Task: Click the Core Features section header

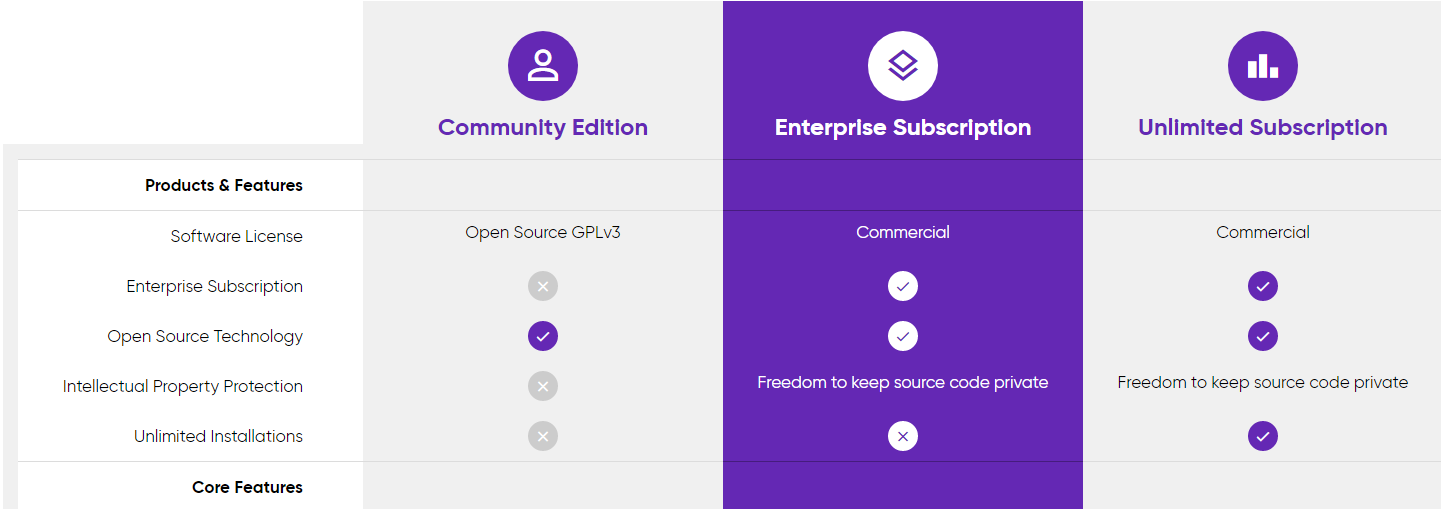Action: (x=247, y=487)
